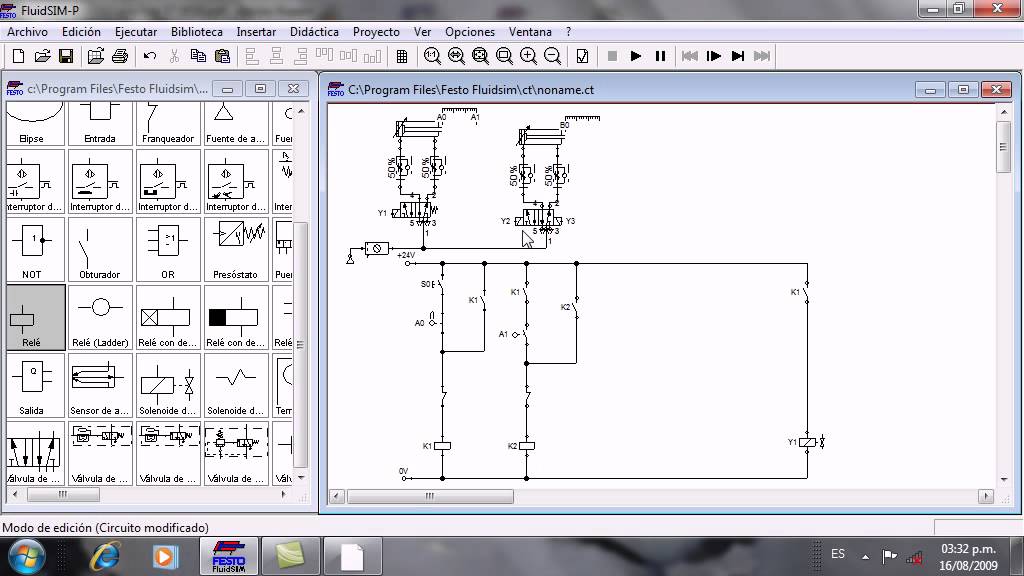Open the Ventana menu
Screen dimensions: 1024x576
tap(530, 31)
